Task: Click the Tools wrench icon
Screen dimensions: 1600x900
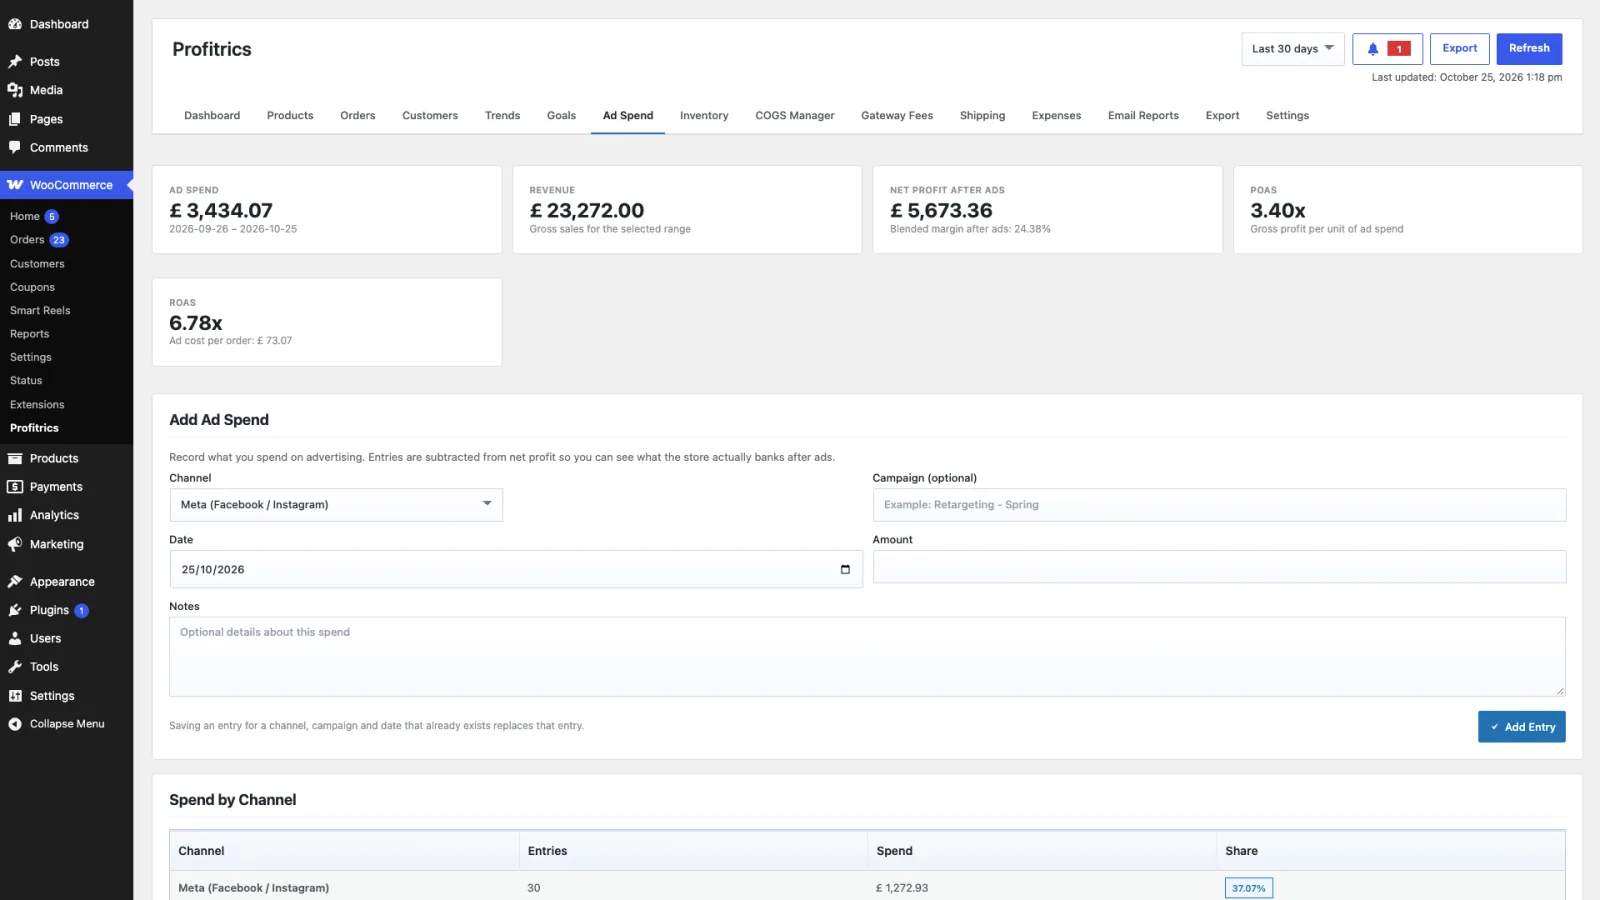Action: point(15,667)
